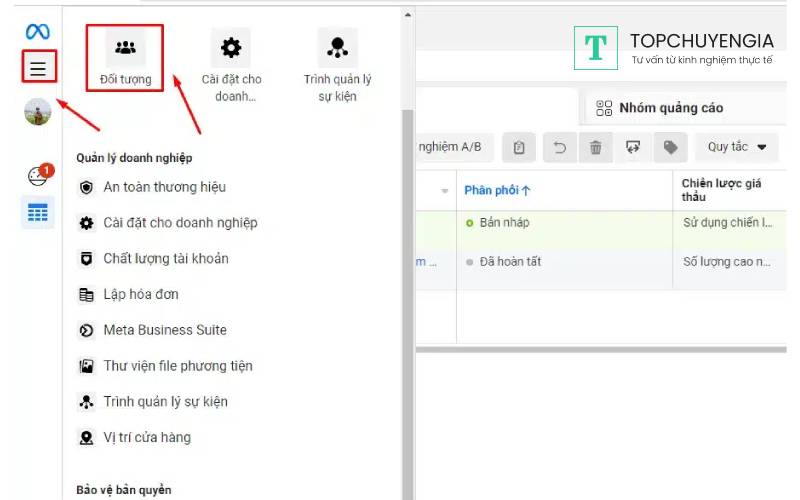Select Vị trí cửa hàng menu item
The image size is (800, 500).
(147, 437)
